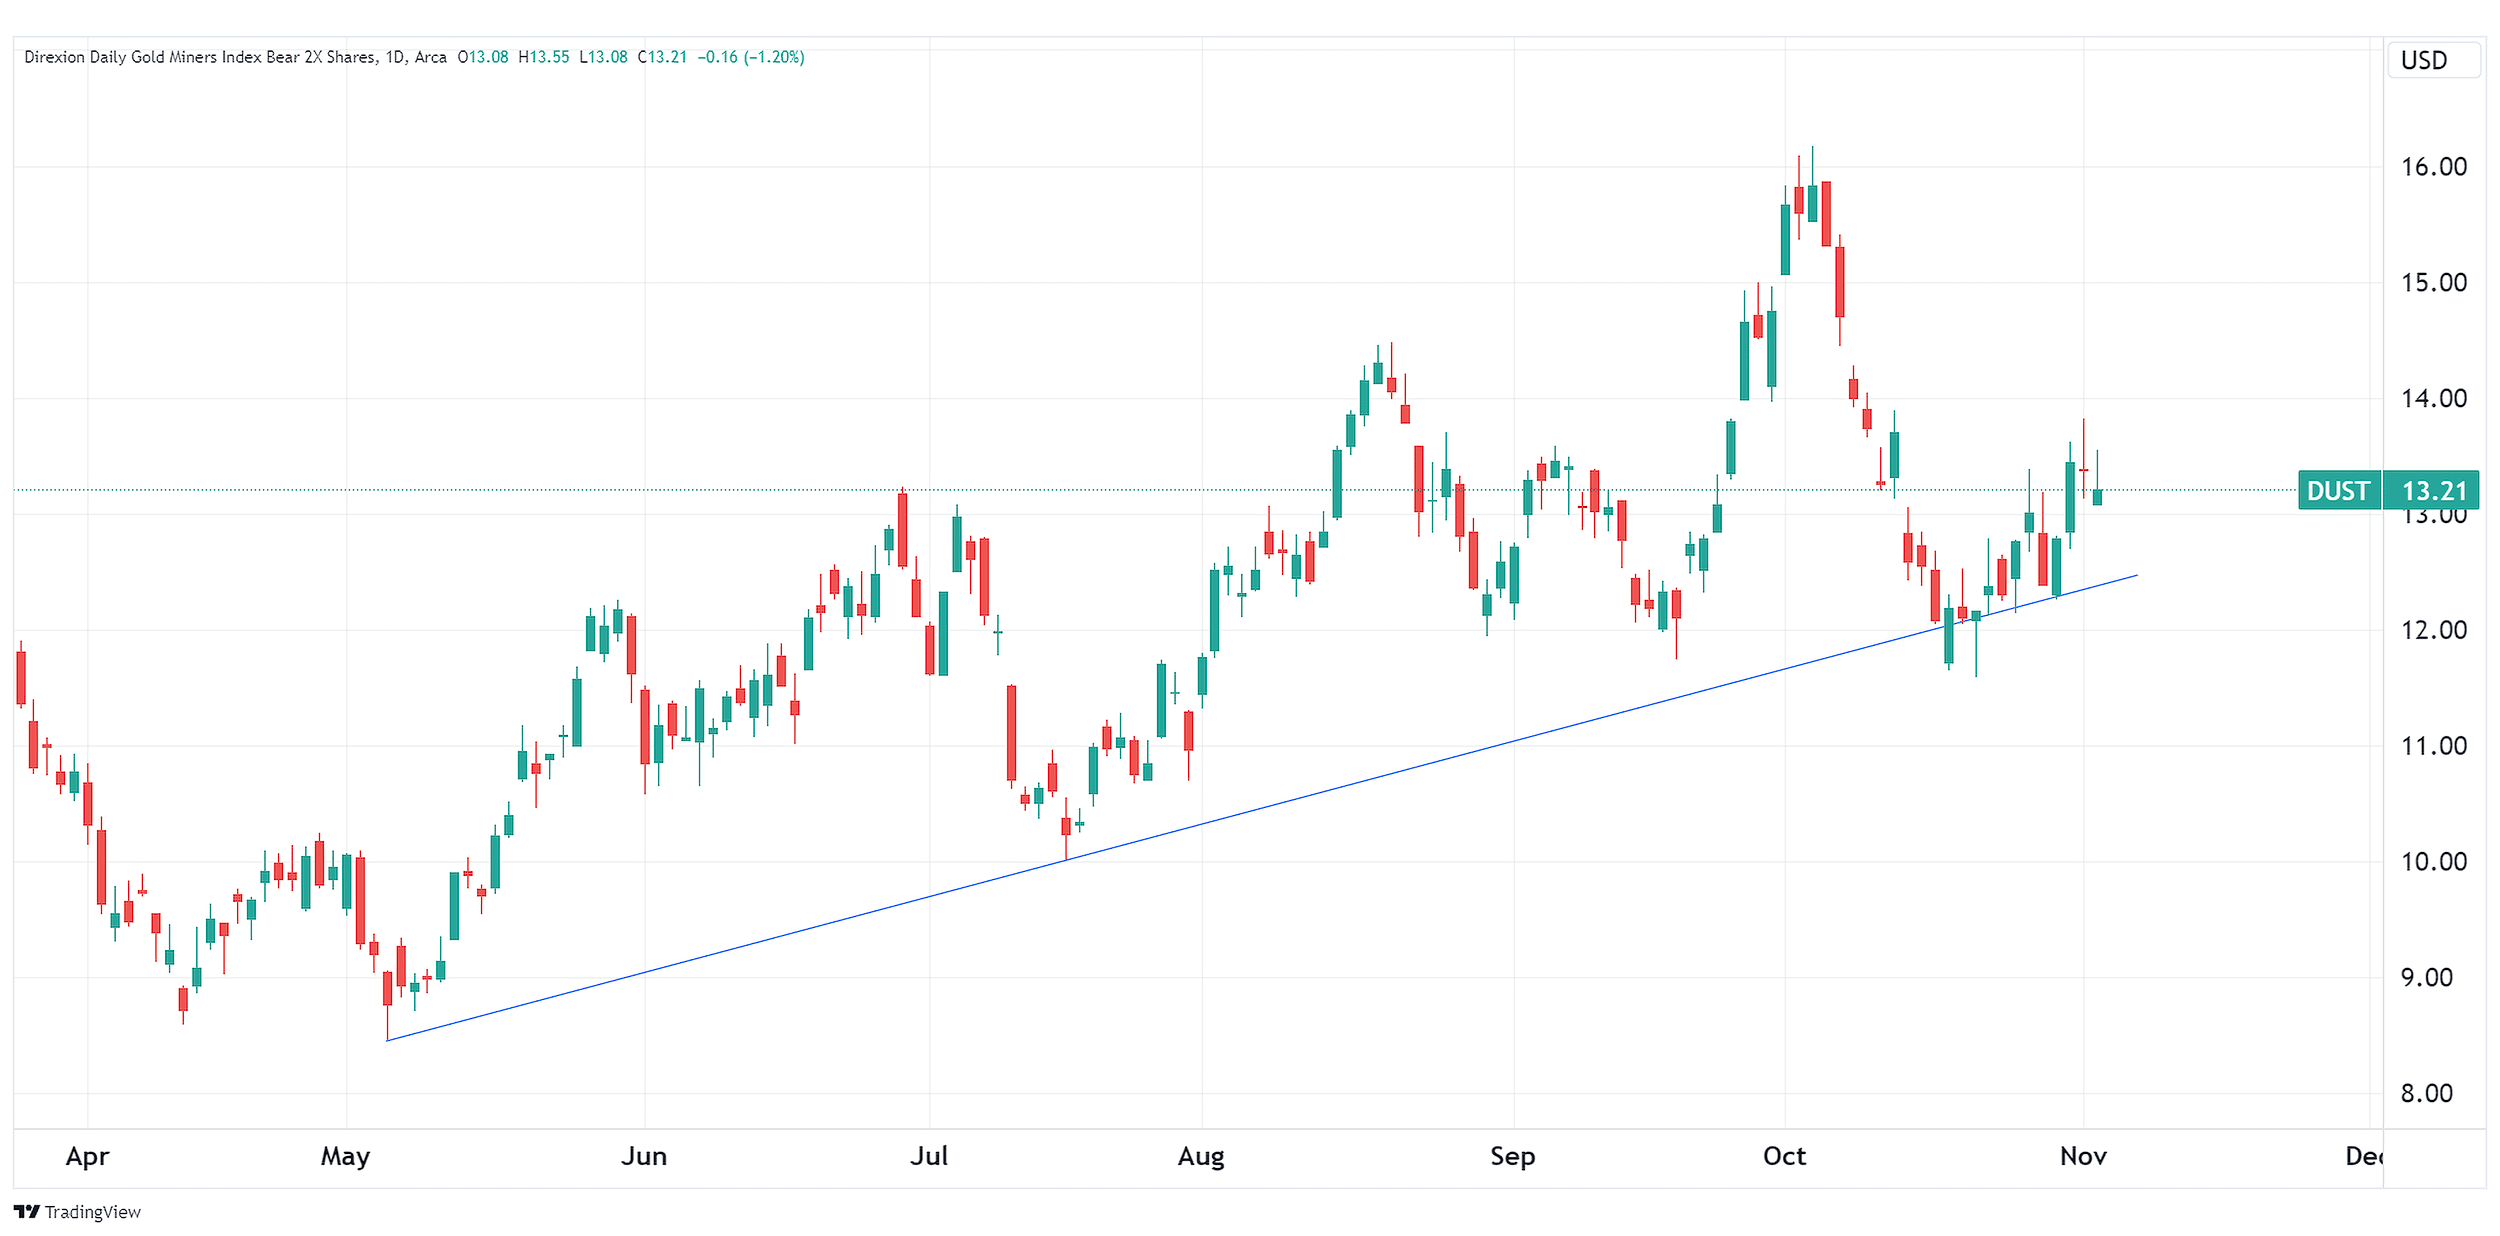Click the 9.00 price axis label
The image size is (2500, 1236).
(x=2426, y=978)
